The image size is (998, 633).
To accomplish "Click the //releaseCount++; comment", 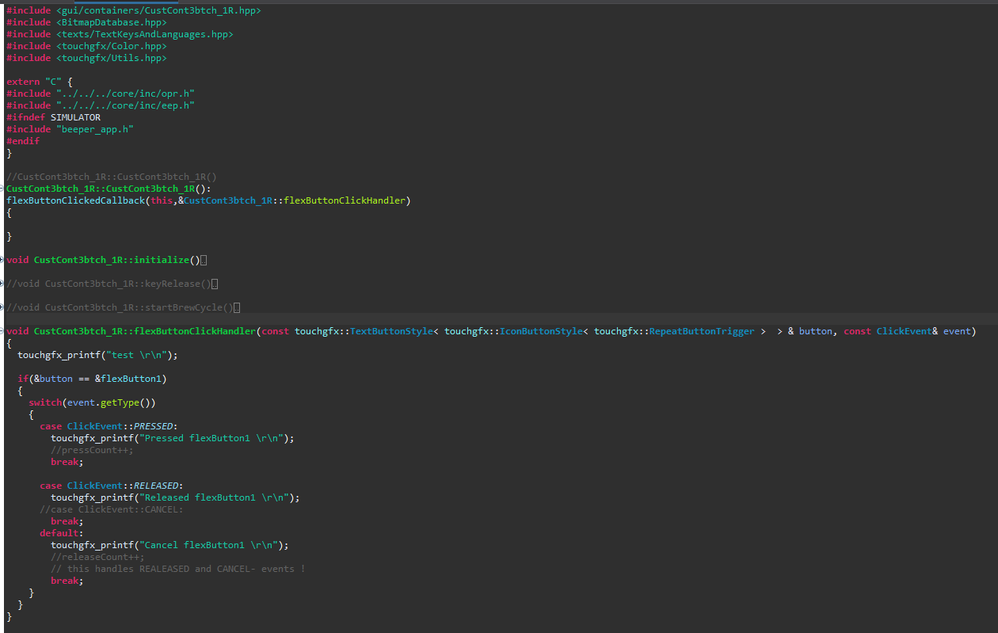I will [x=97, y=557].
